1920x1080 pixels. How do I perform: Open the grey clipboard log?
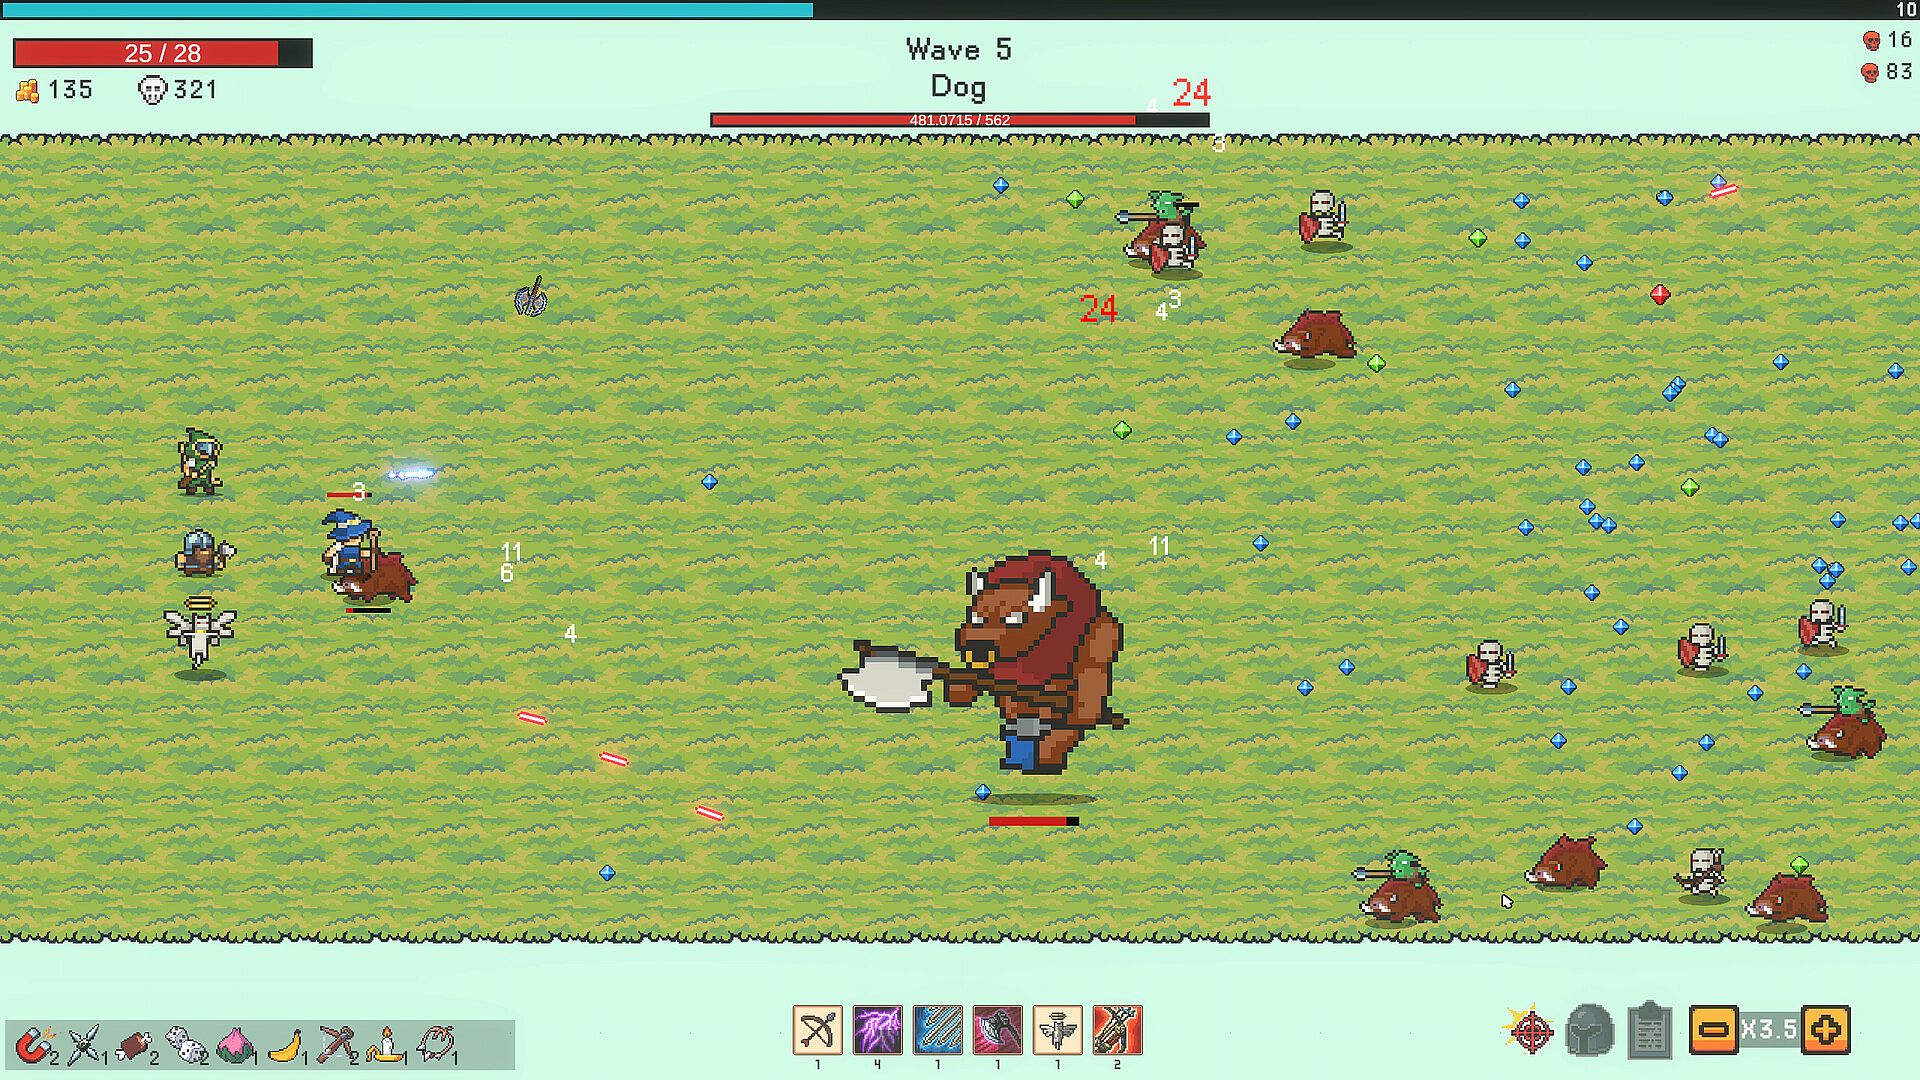[x=1649, y=1030]
